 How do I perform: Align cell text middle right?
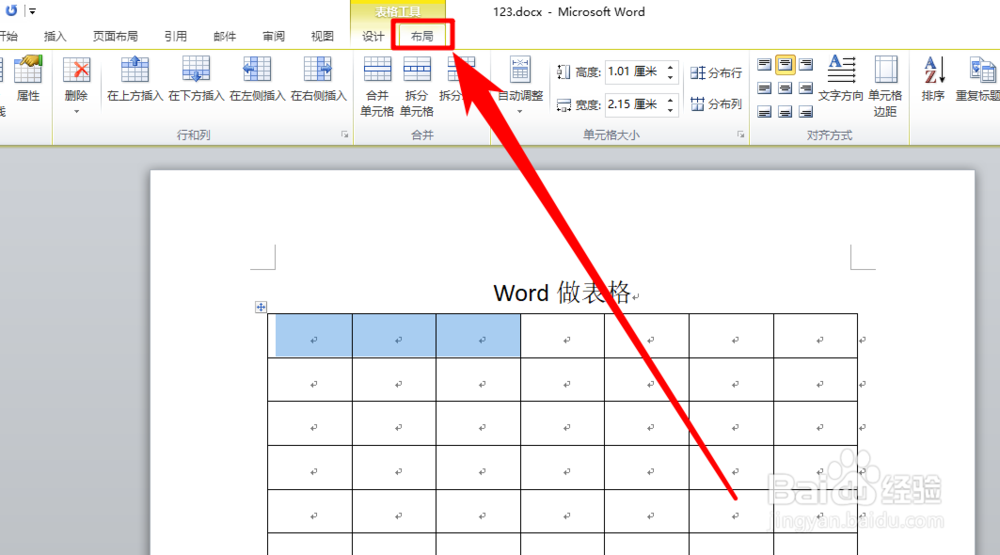coord(806,88)
